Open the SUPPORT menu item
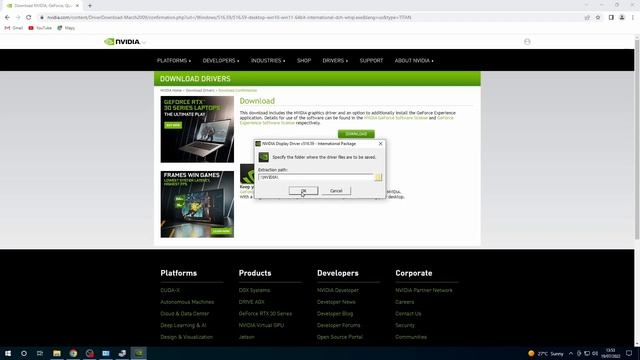Image resolution: width=640 pixels, height=360 pixels. (371, 60)
